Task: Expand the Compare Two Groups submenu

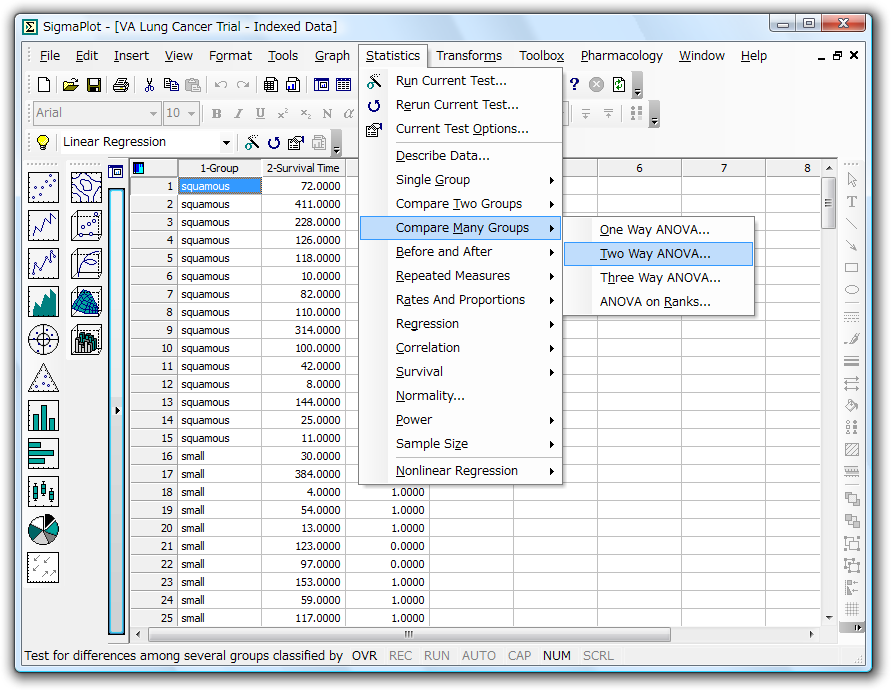Action: [461, 204]
